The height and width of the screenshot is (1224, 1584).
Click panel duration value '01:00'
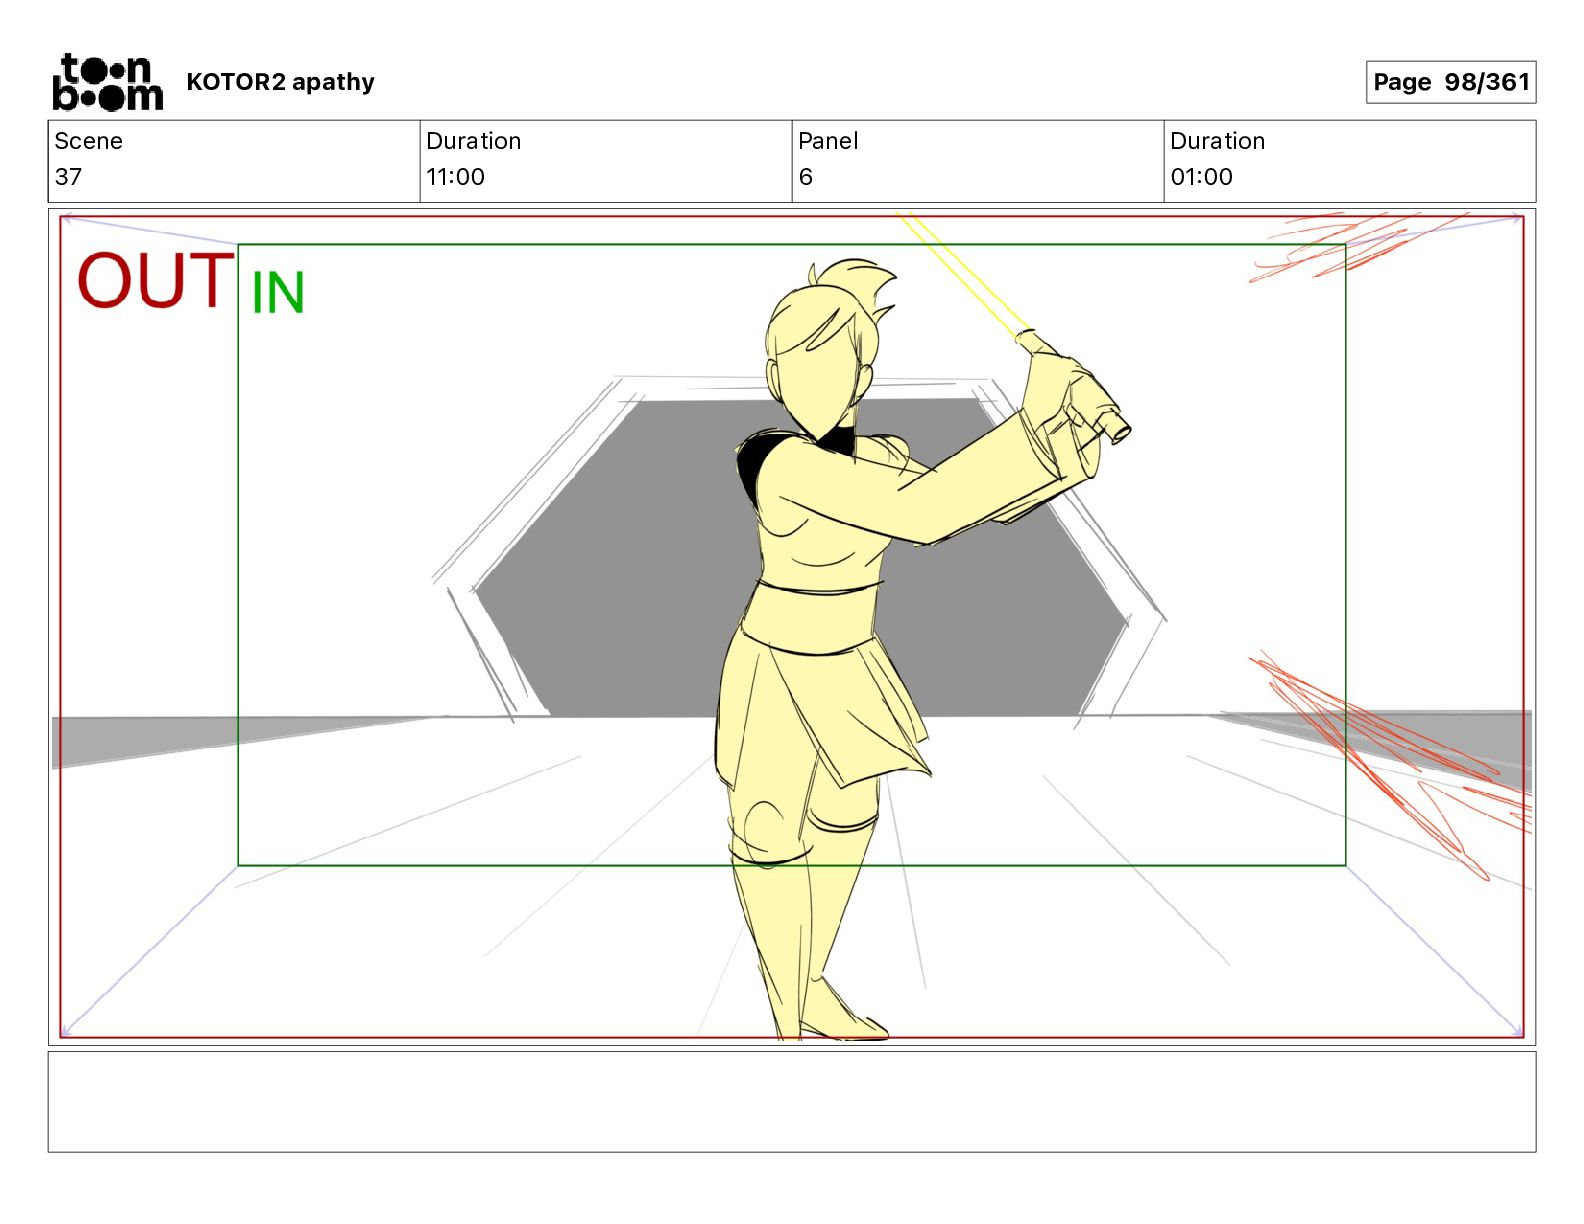(x=1201, y=177)
